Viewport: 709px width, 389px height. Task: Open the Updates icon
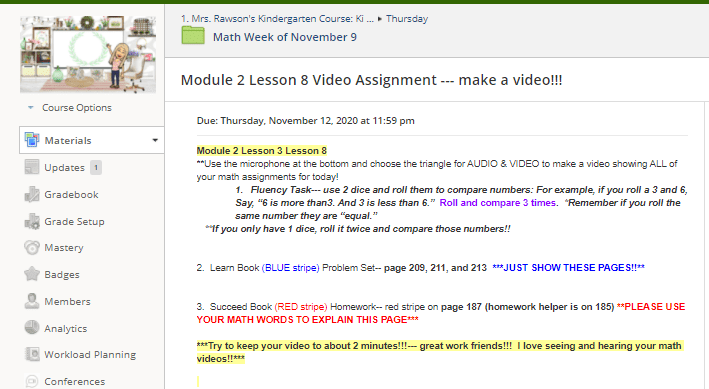pos(32,167)
